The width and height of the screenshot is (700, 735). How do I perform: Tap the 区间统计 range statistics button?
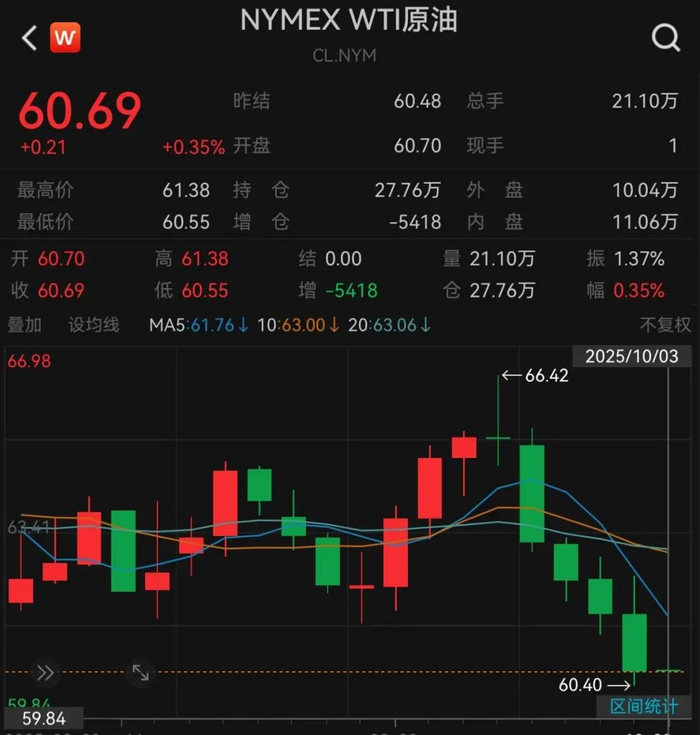tap(644, 706)
